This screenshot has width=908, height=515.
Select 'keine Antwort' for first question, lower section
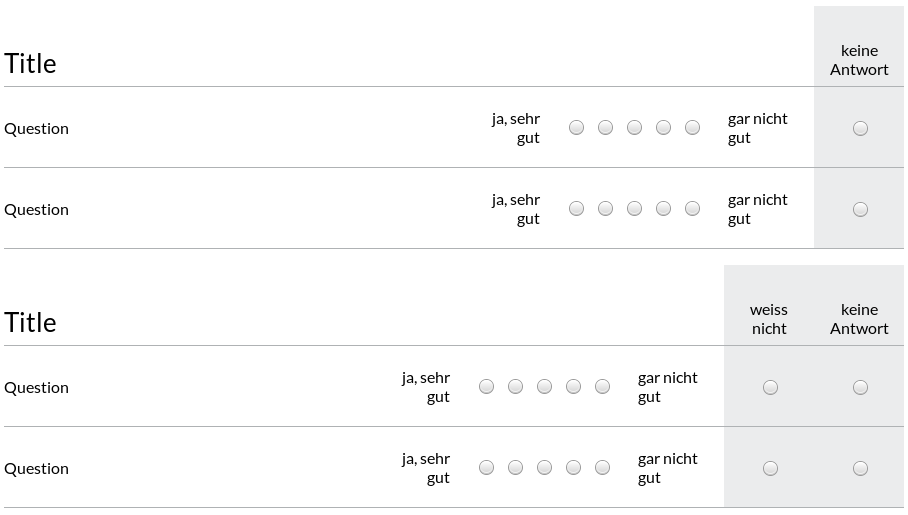(860, 387)
